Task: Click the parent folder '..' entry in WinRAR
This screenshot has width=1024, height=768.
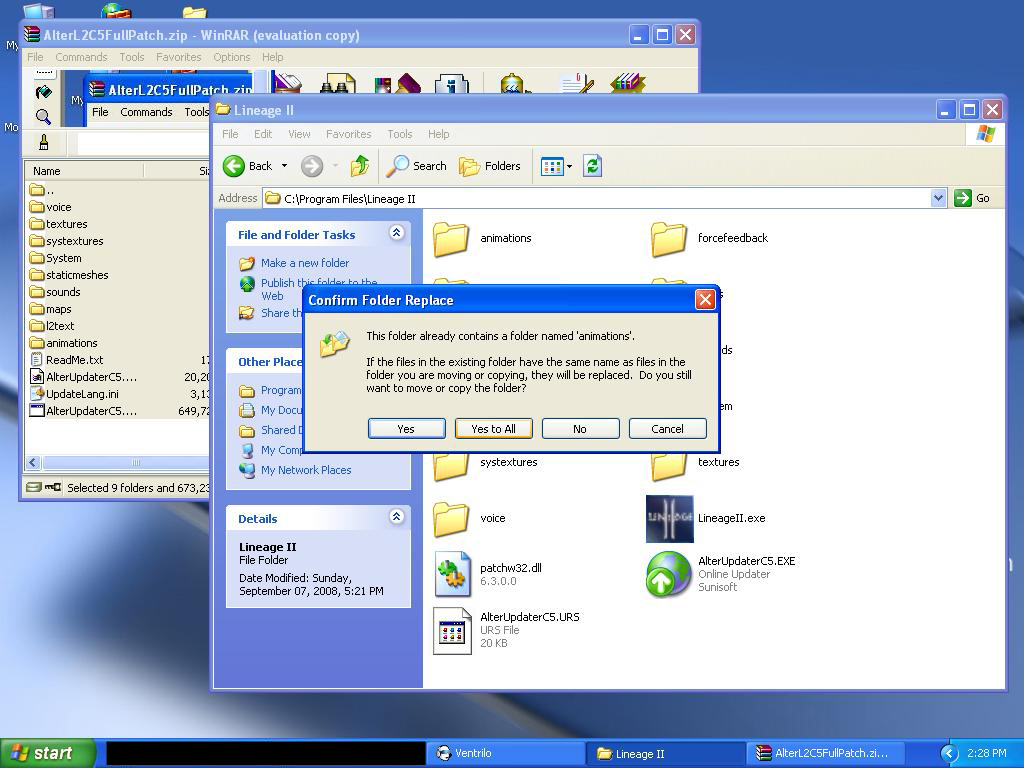Action: (x=42, y=190)
